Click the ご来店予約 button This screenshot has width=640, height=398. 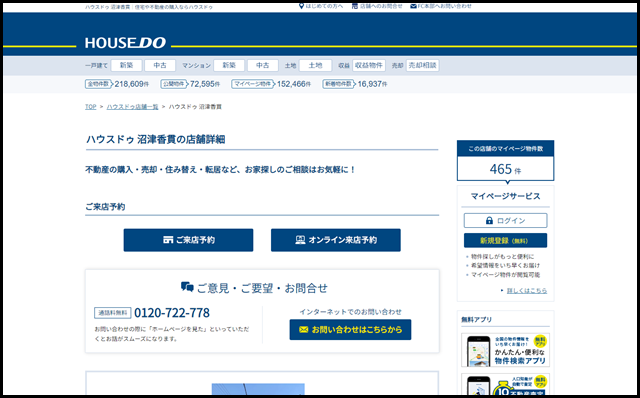tap(188, 240)
